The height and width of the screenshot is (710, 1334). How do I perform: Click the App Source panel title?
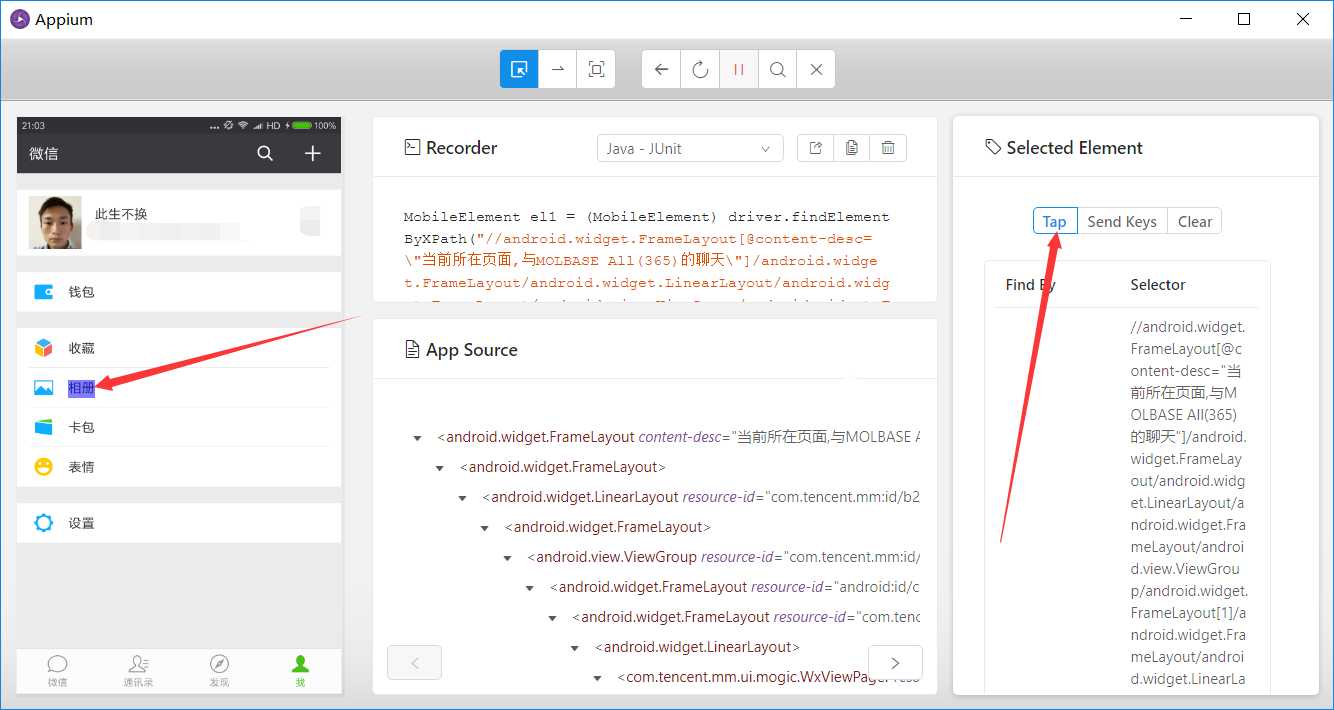(471, 350)
